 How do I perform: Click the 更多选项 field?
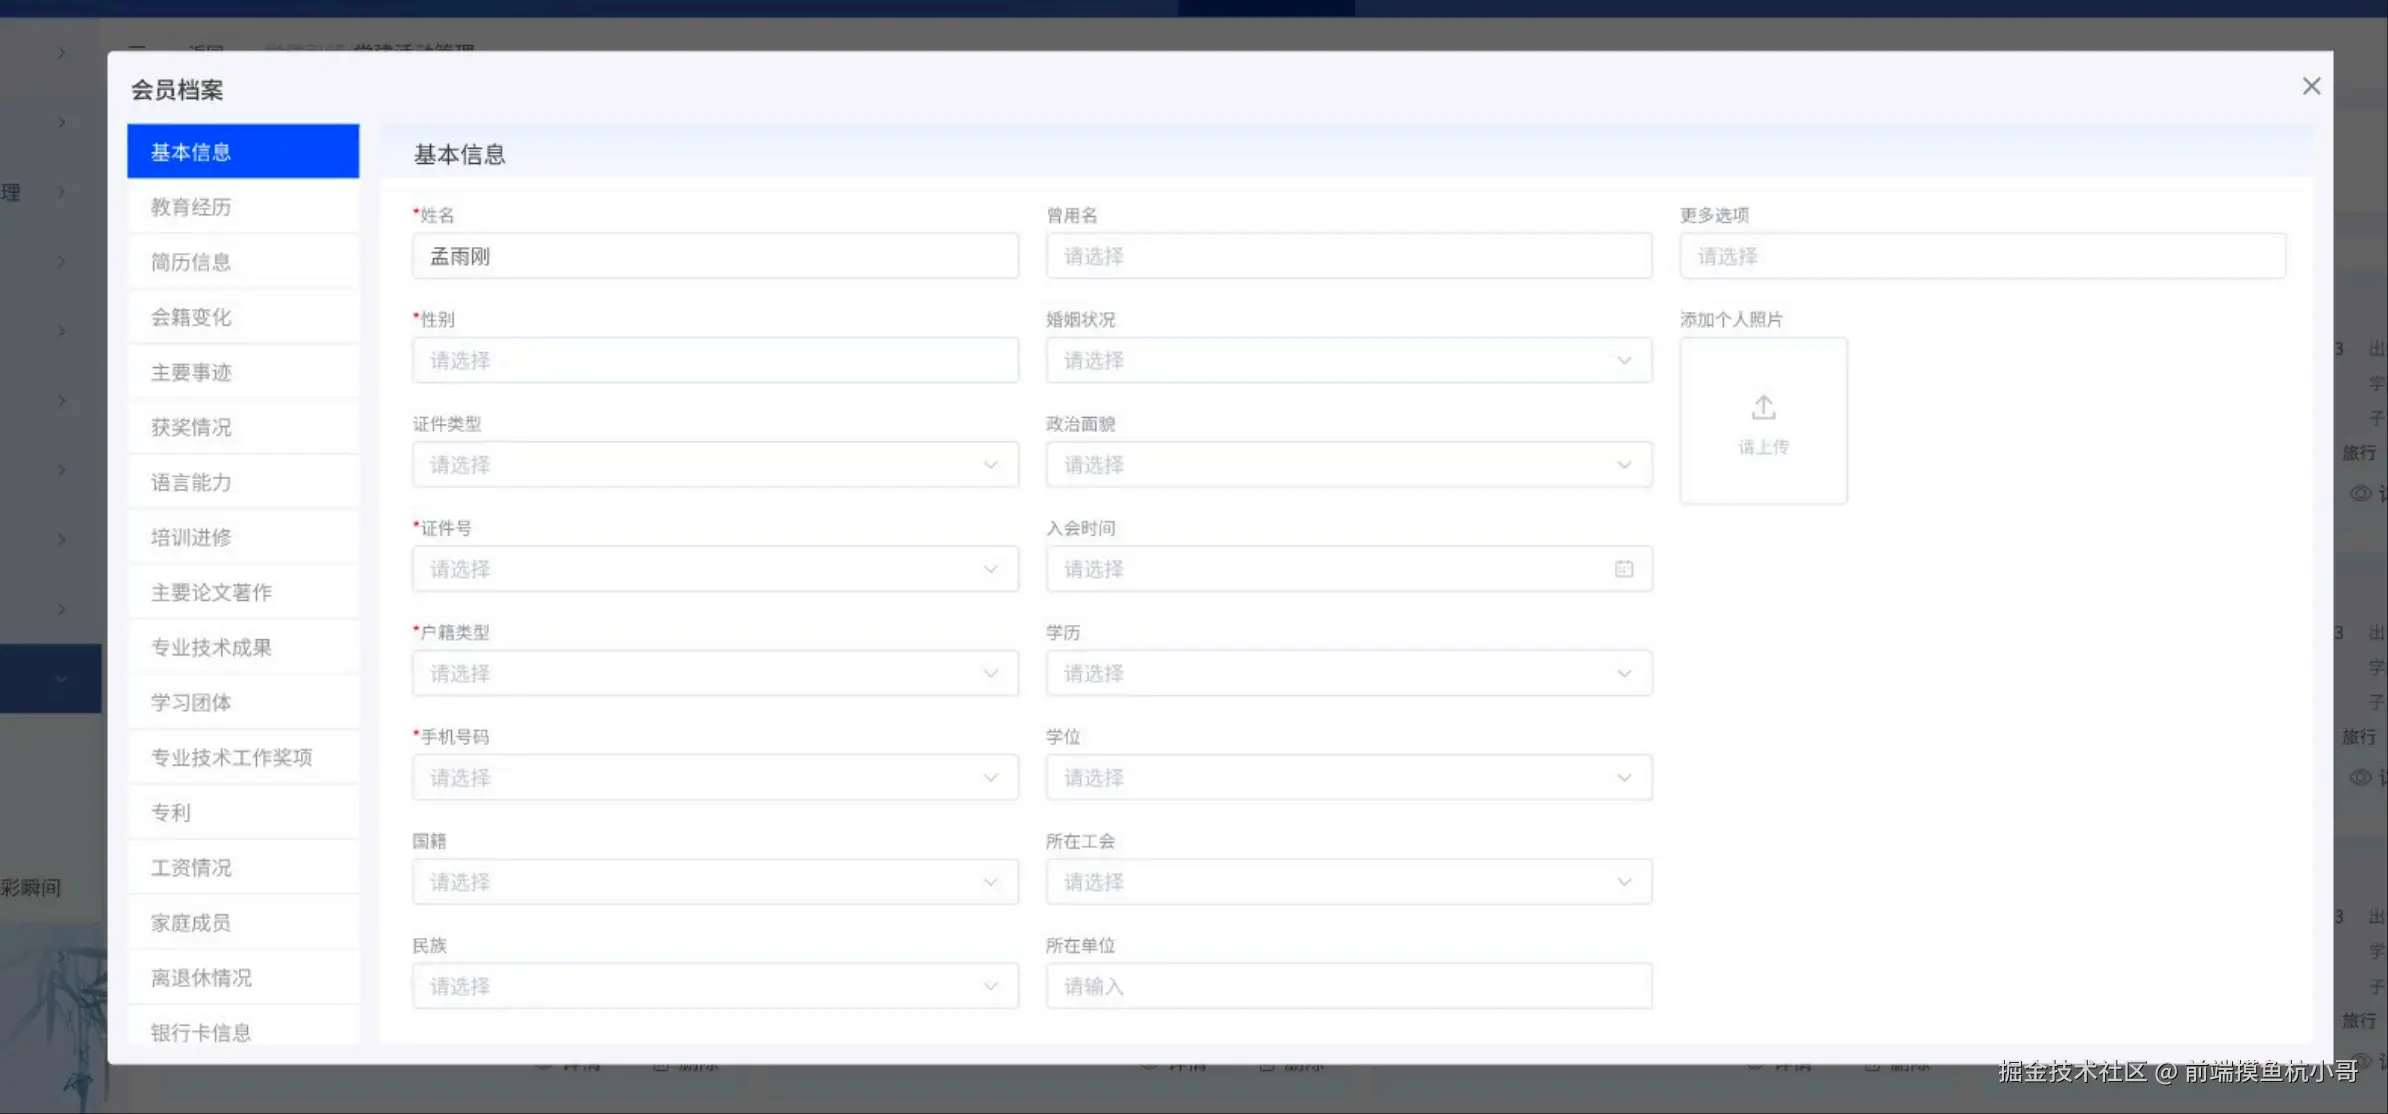1982,257
